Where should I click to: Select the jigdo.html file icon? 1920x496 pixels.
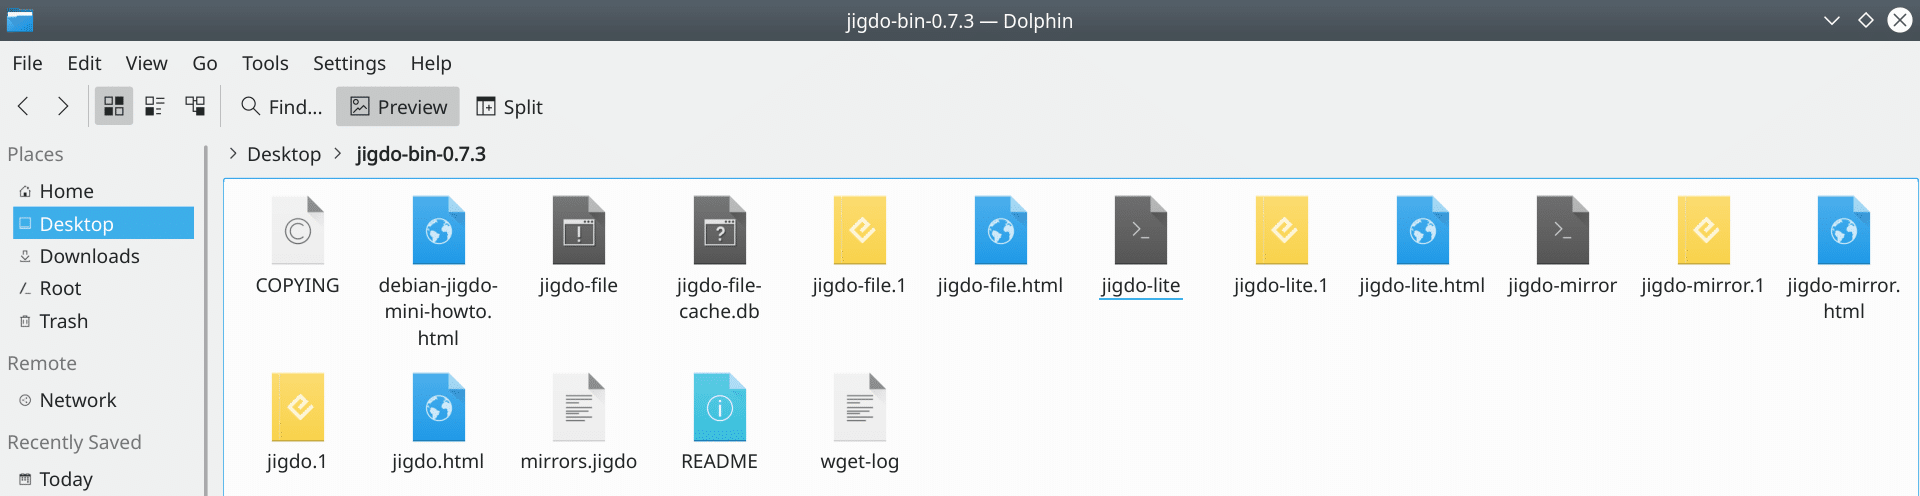(x=438, y=407)
